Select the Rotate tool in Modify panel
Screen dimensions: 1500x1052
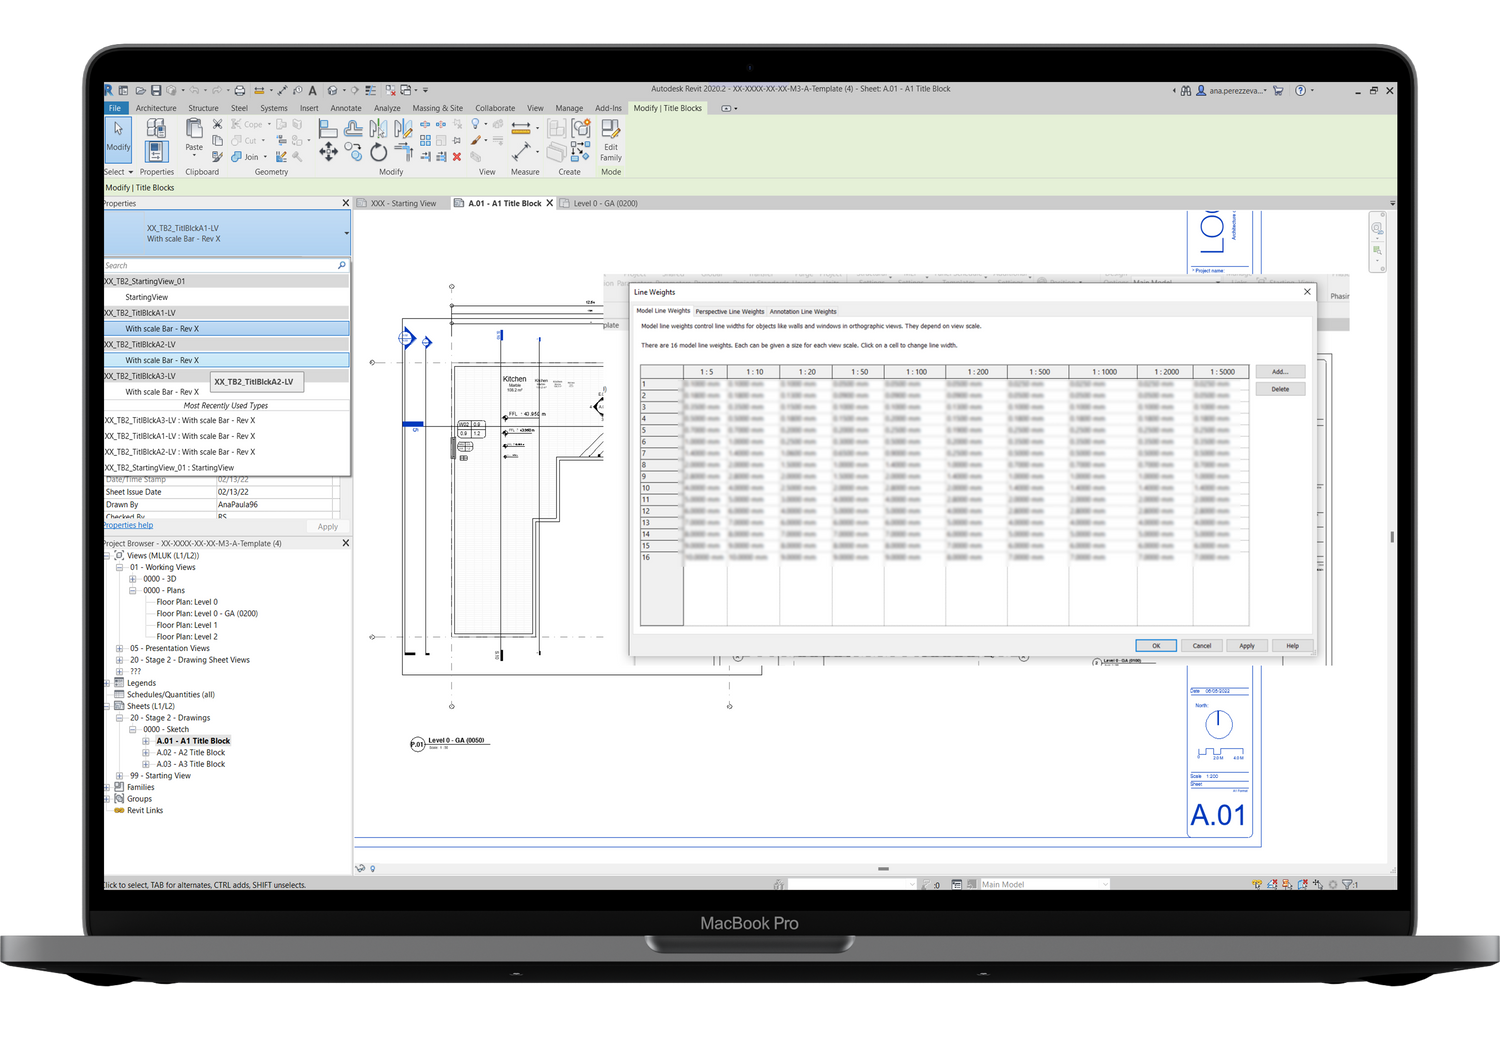pyautogui.click(x=378, y=152)
